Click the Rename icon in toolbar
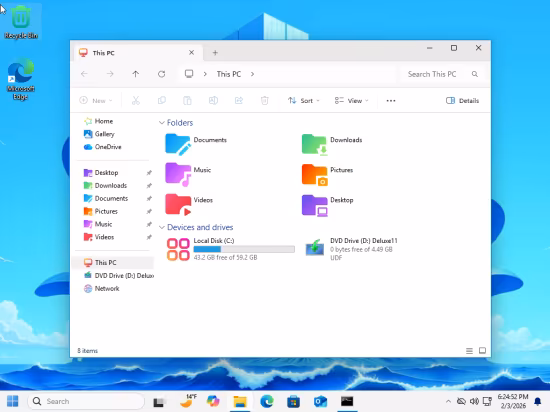 click(x=213, y=101)
